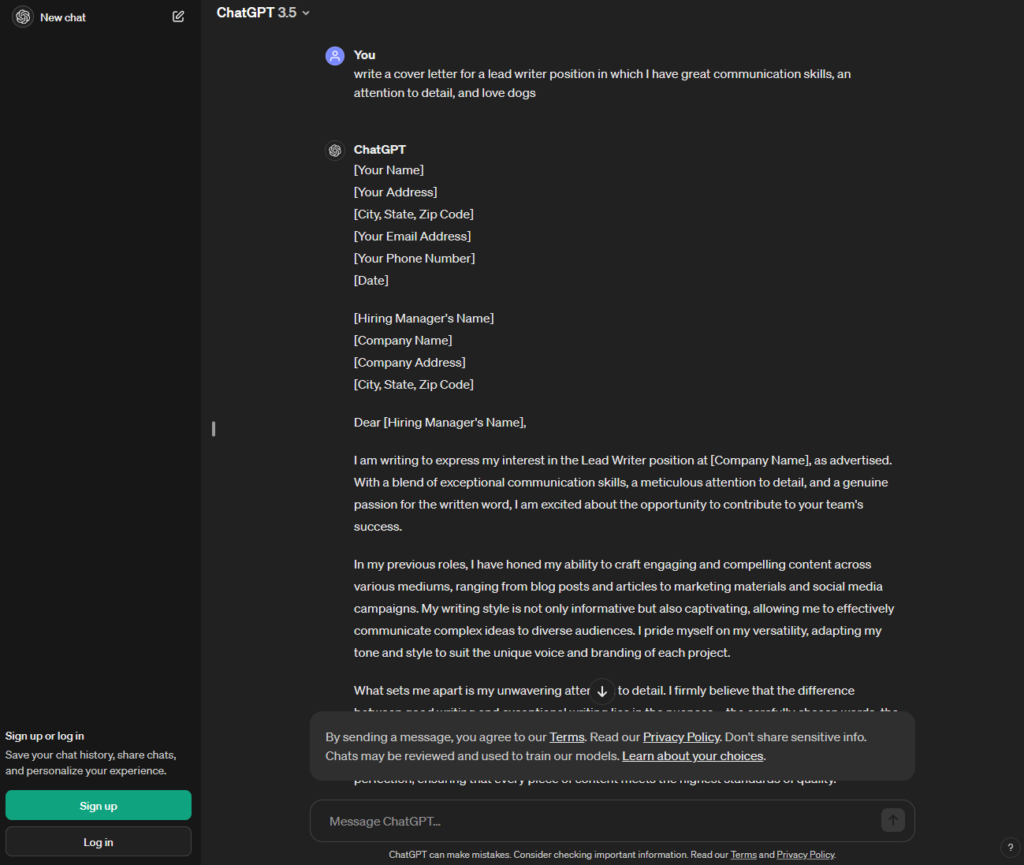
Task: Select the compose new chat pencil icon
Action: (x=178, y=16)
